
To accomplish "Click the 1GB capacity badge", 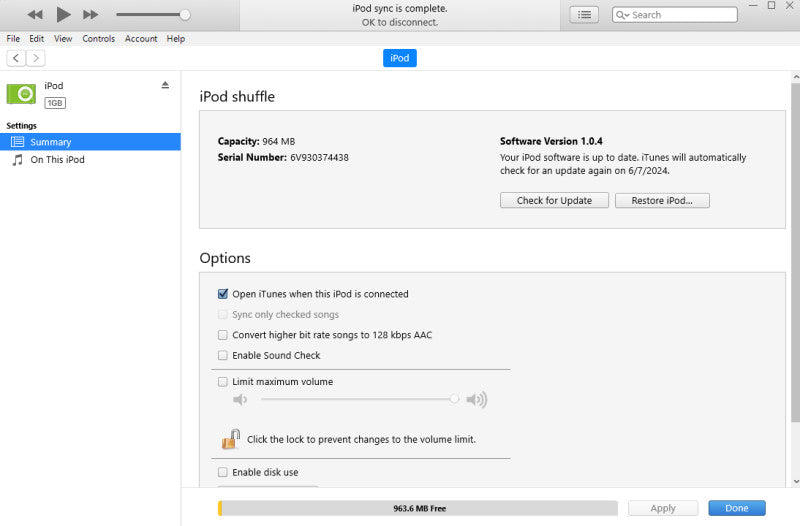I will click(x=55, y=103).
